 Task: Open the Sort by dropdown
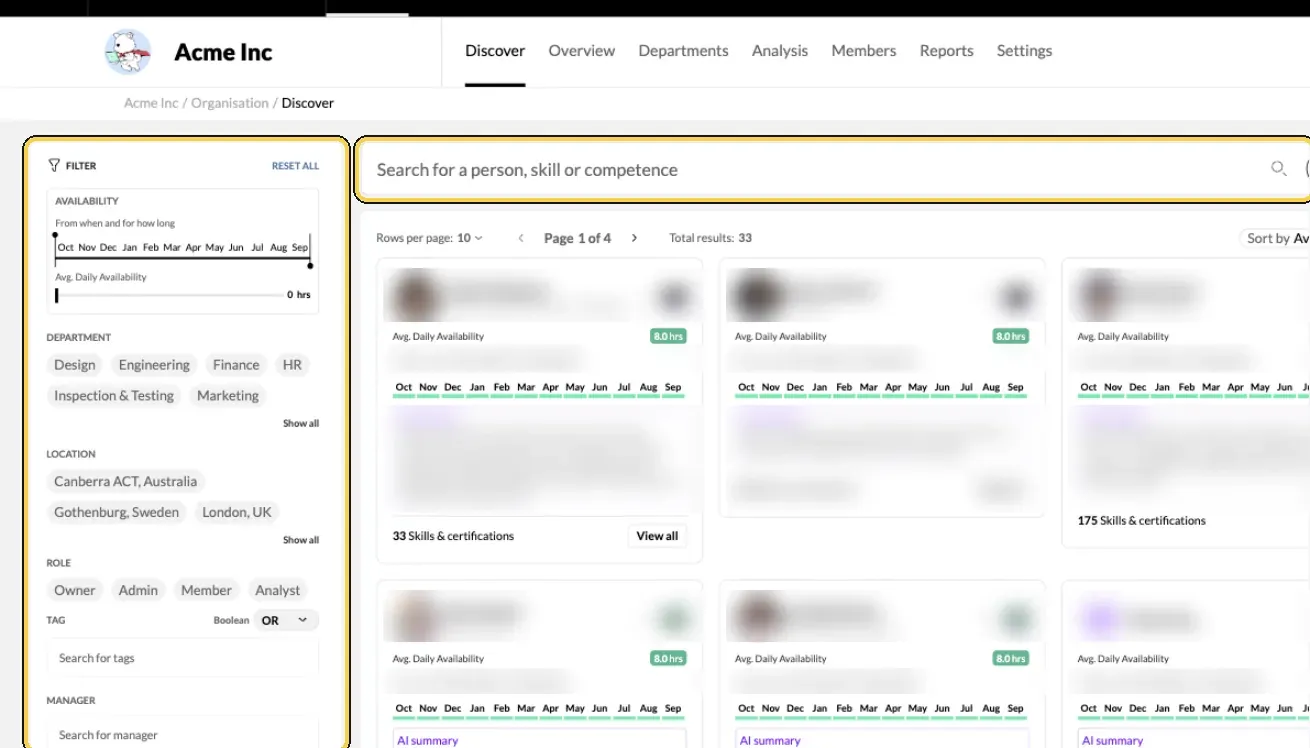point(1275,238)
